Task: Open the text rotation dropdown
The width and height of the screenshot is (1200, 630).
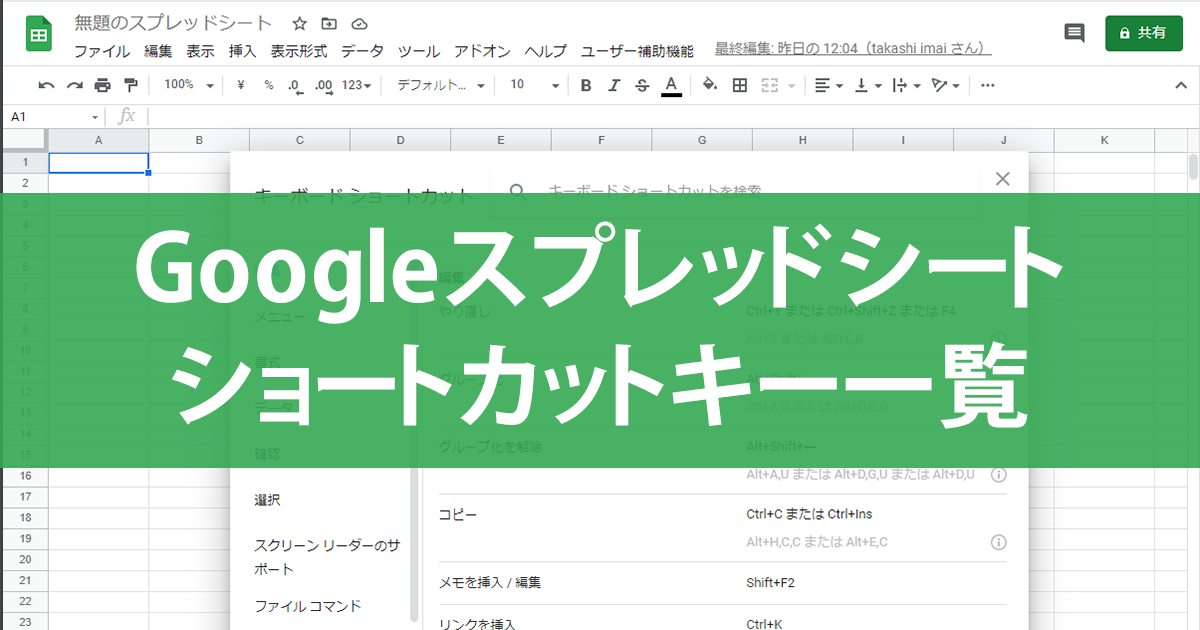Action: coord(945,86)
